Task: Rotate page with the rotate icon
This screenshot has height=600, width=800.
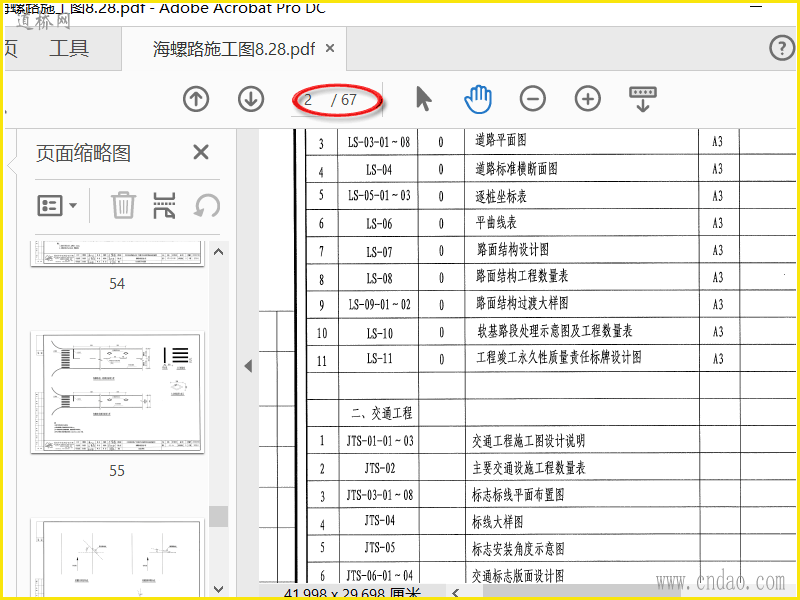Action: point(207,205)
